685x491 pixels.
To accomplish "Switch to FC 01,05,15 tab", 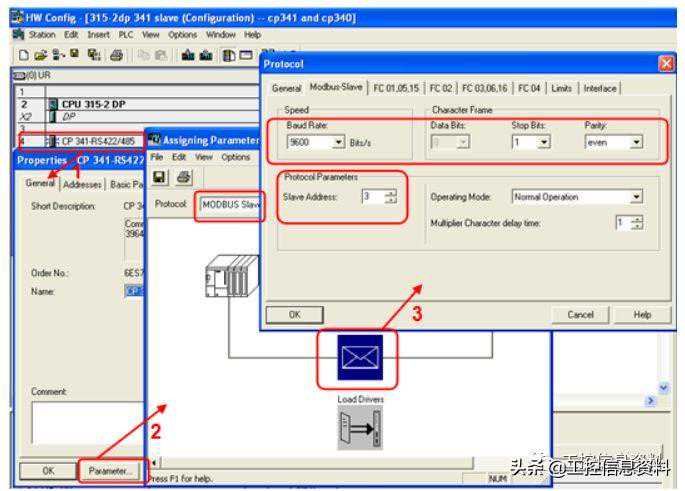I will pos(397,88).
